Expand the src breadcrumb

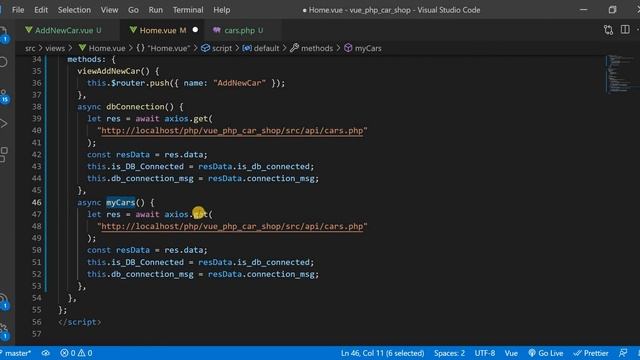tap(30, 48)
